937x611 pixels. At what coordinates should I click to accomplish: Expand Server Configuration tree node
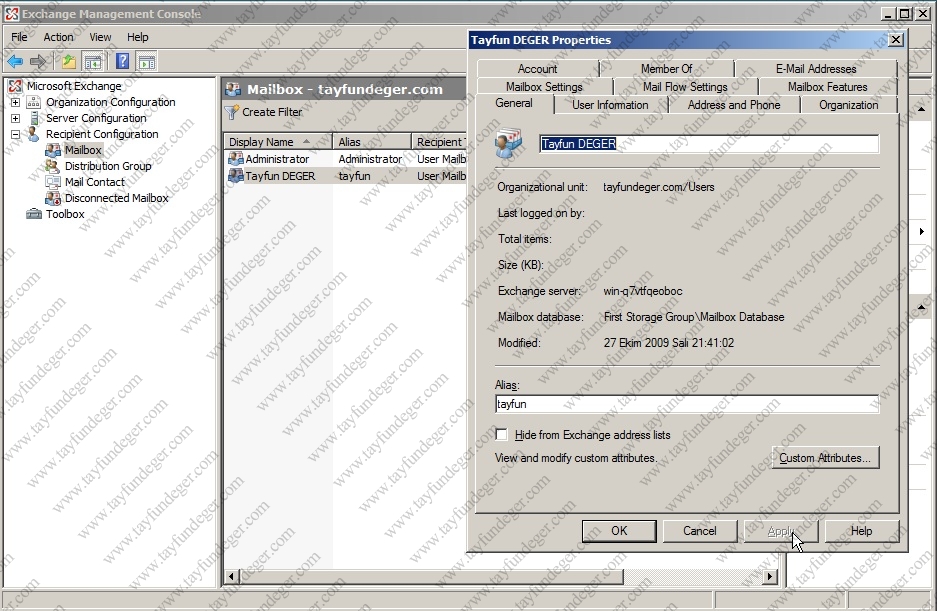point(16,118)
